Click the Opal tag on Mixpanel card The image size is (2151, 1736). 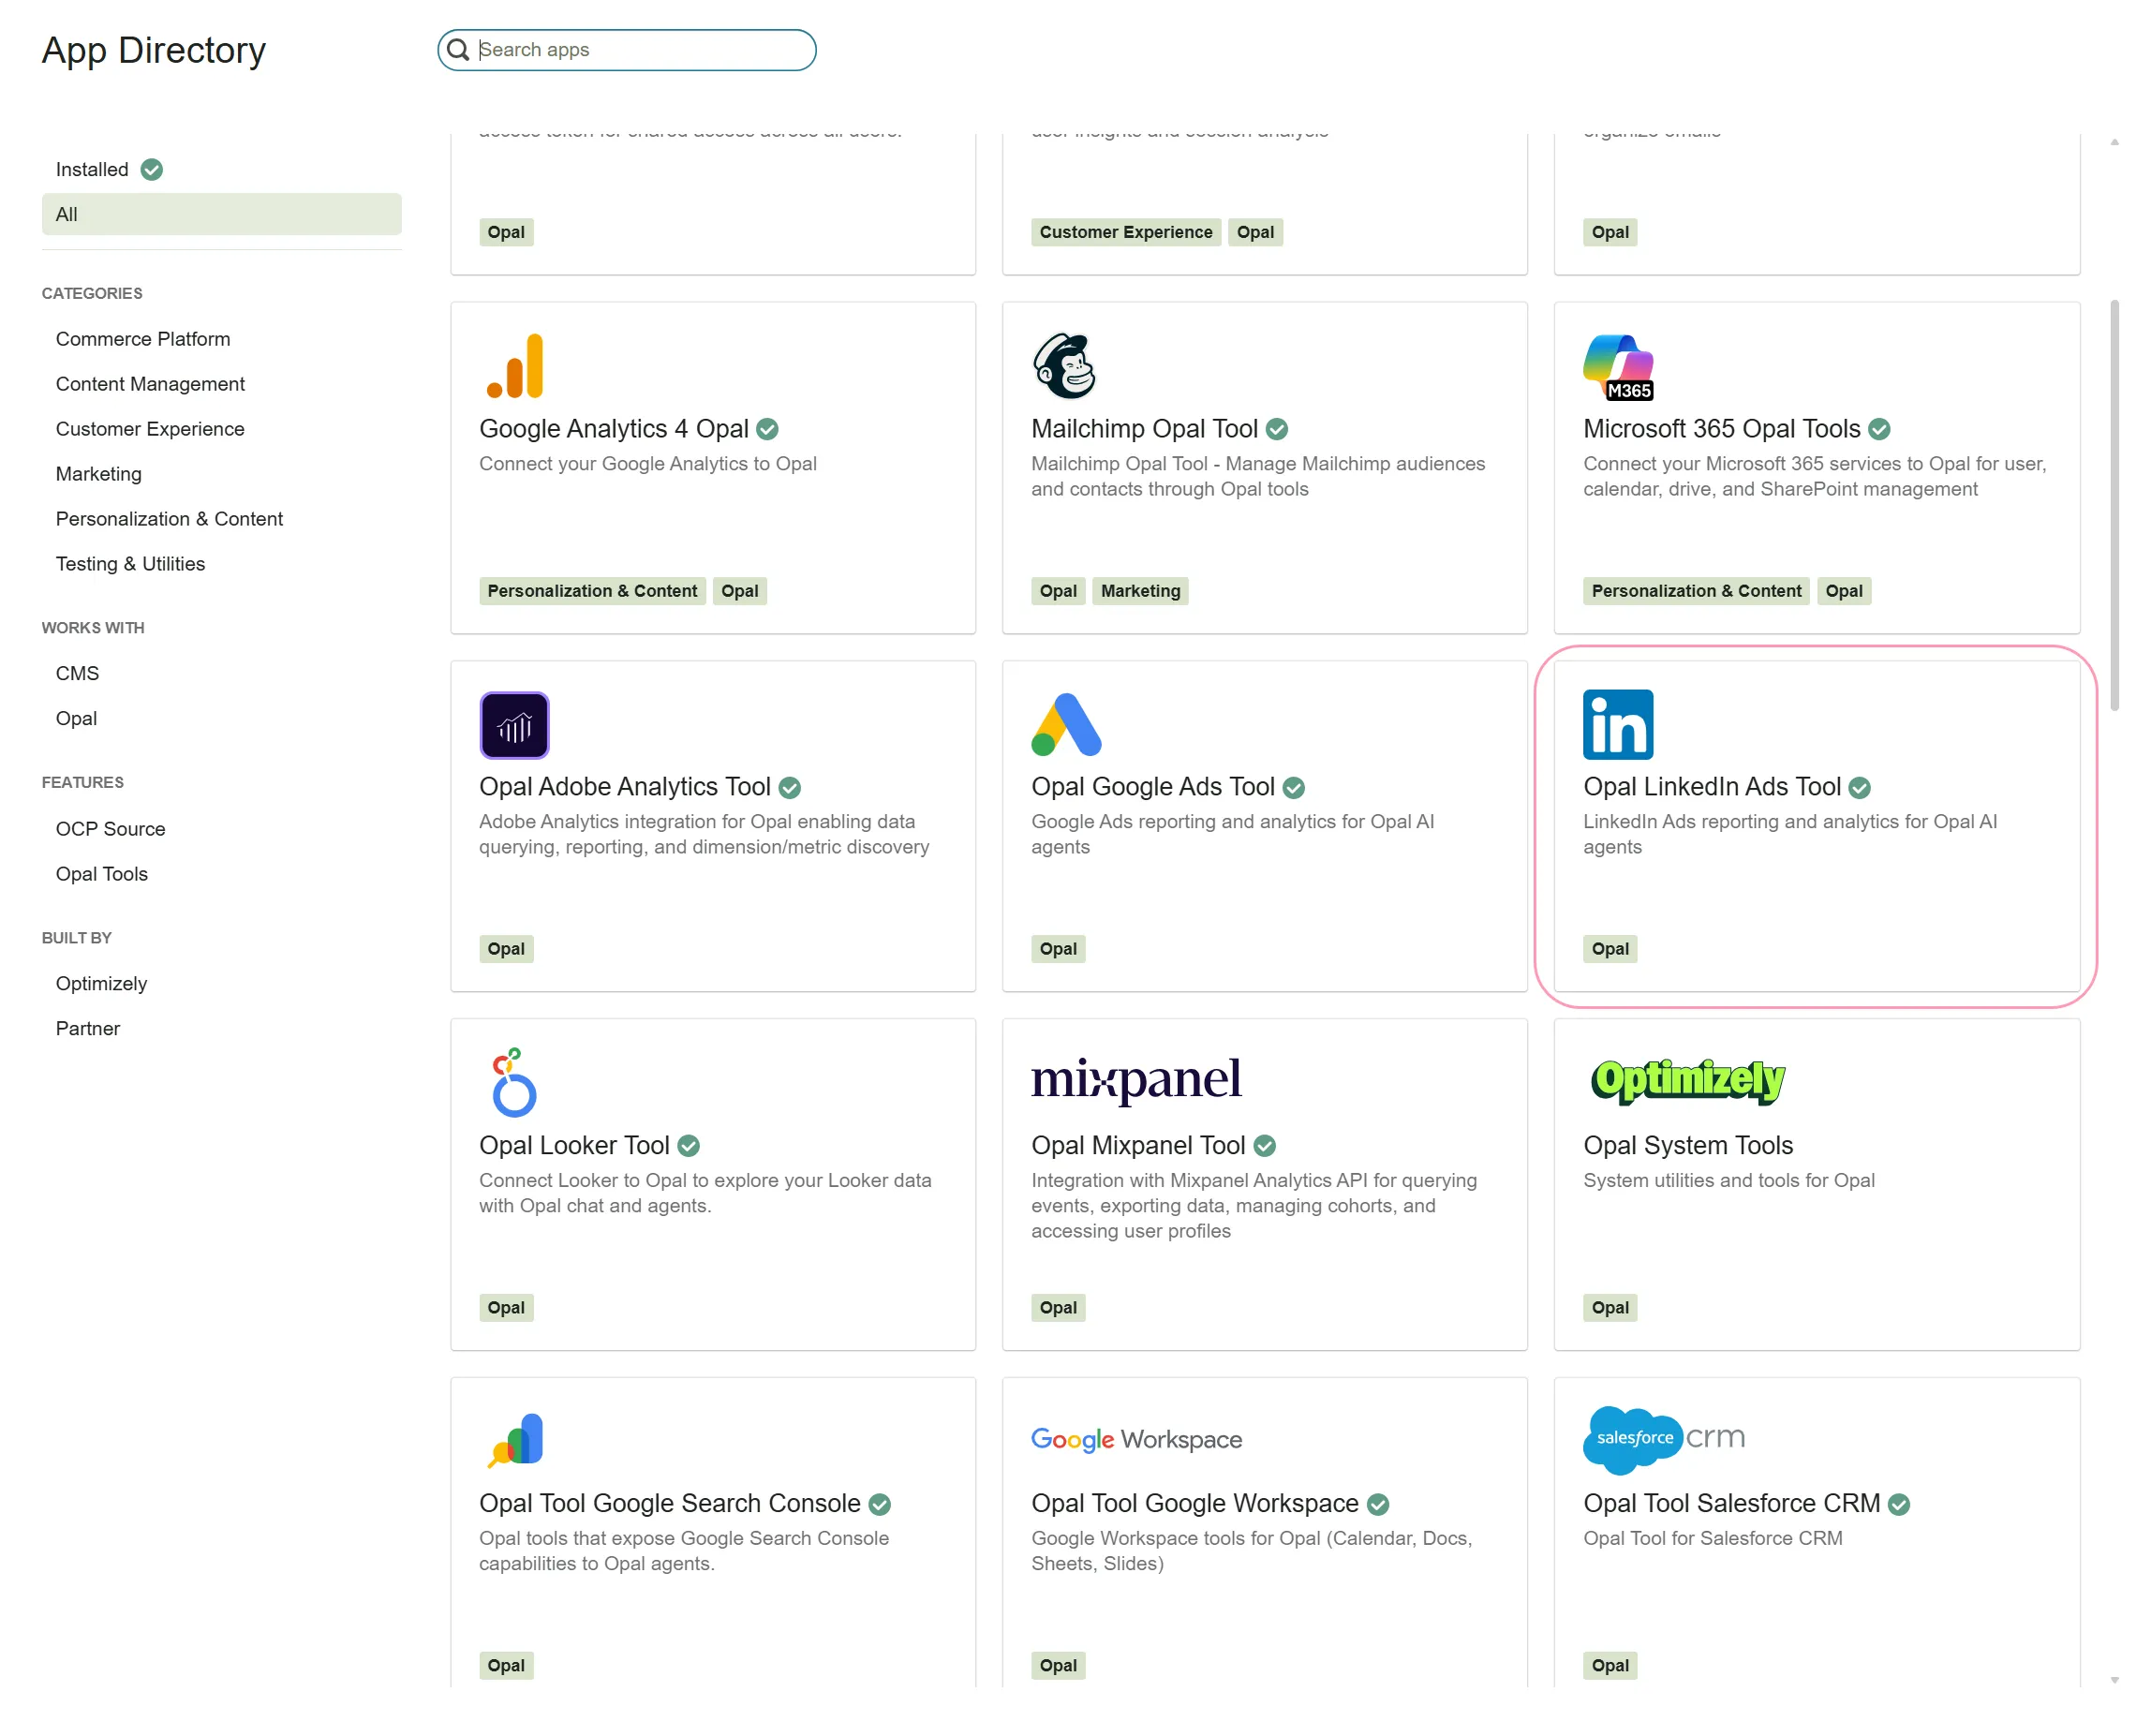pos(1058,1308)
